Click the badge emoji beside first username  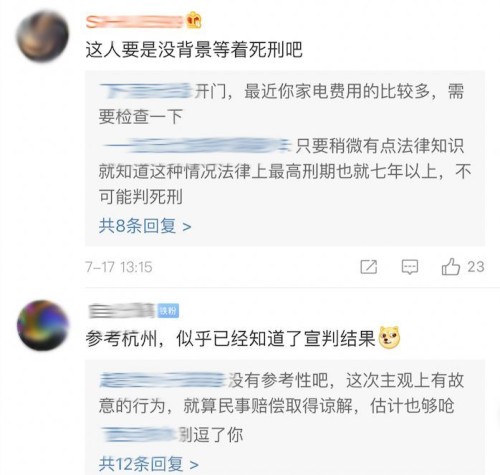tap(194, 20)
